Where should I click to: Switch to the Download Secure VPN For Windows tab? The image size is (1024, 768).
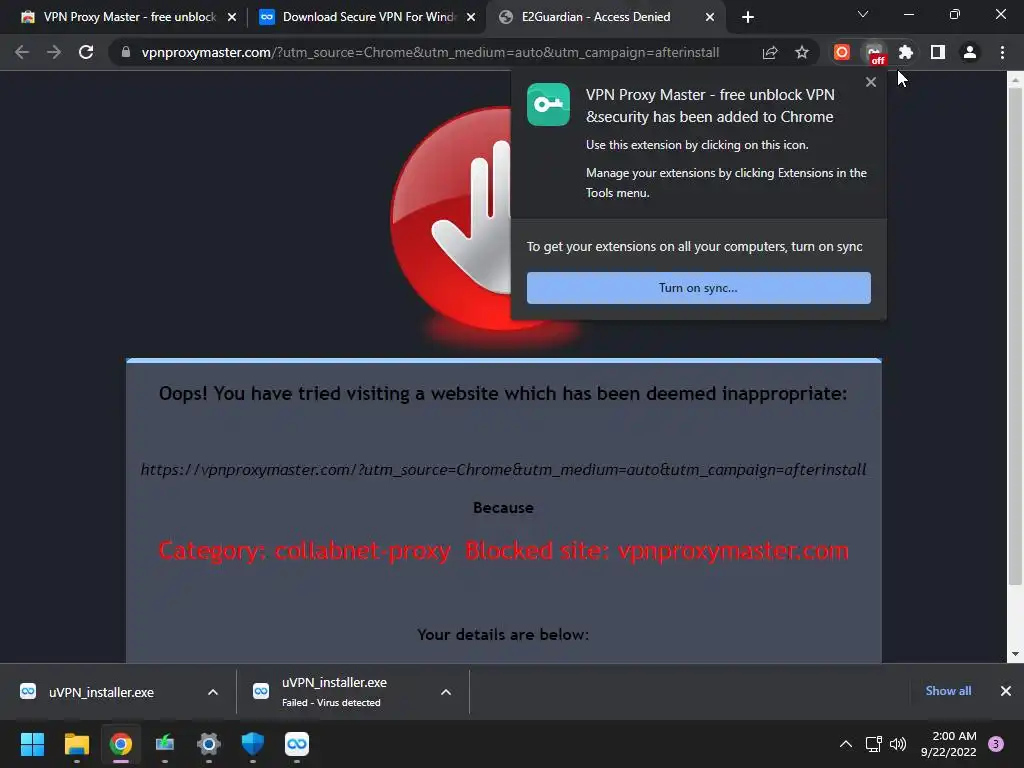(x=369, y=17)
